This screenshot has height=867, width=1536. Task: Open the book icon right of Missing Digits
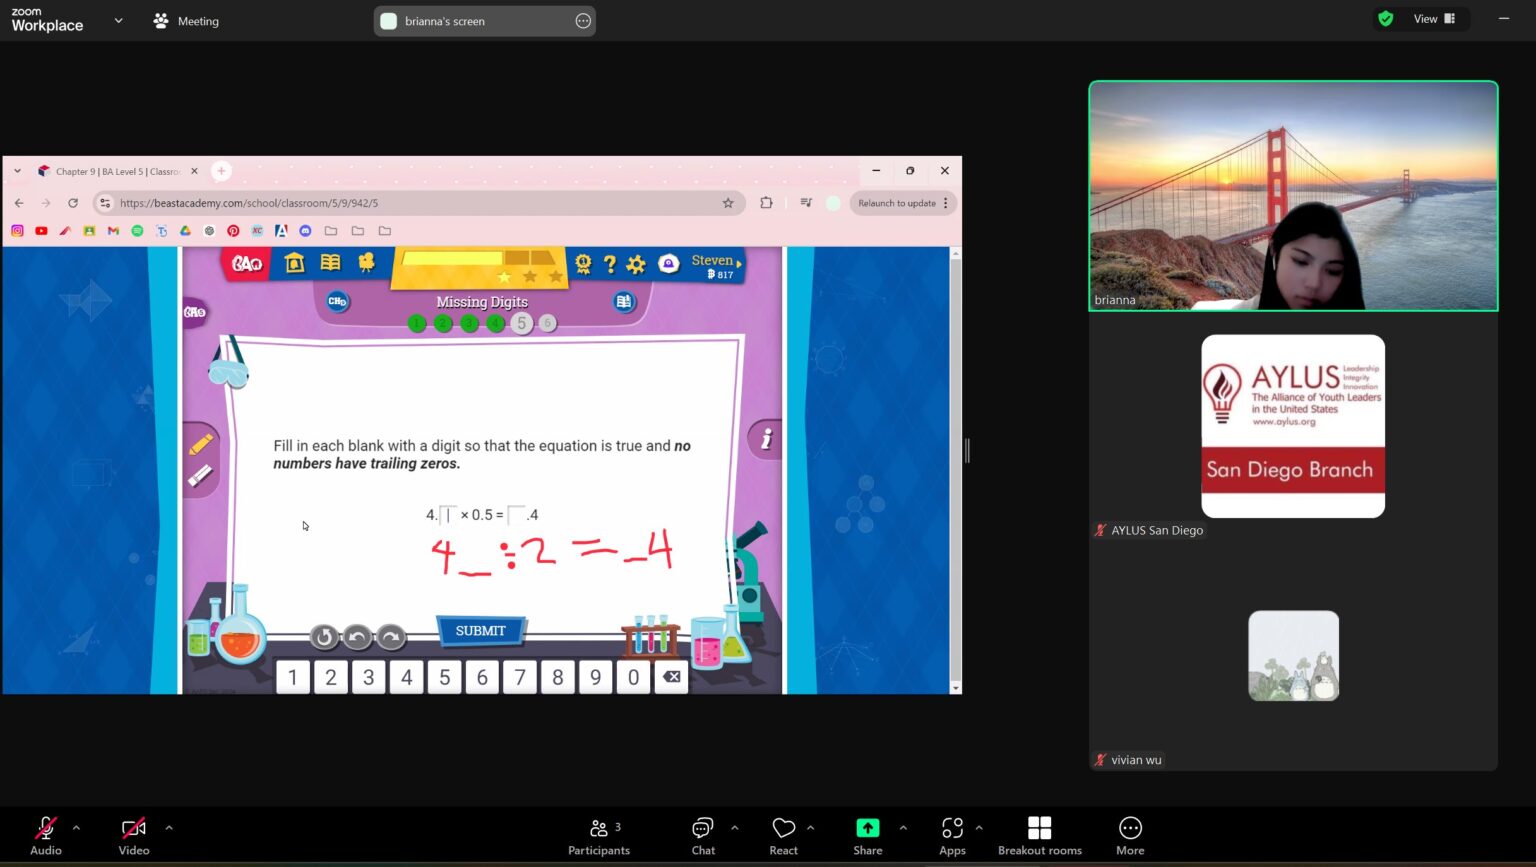coord(624,301)
